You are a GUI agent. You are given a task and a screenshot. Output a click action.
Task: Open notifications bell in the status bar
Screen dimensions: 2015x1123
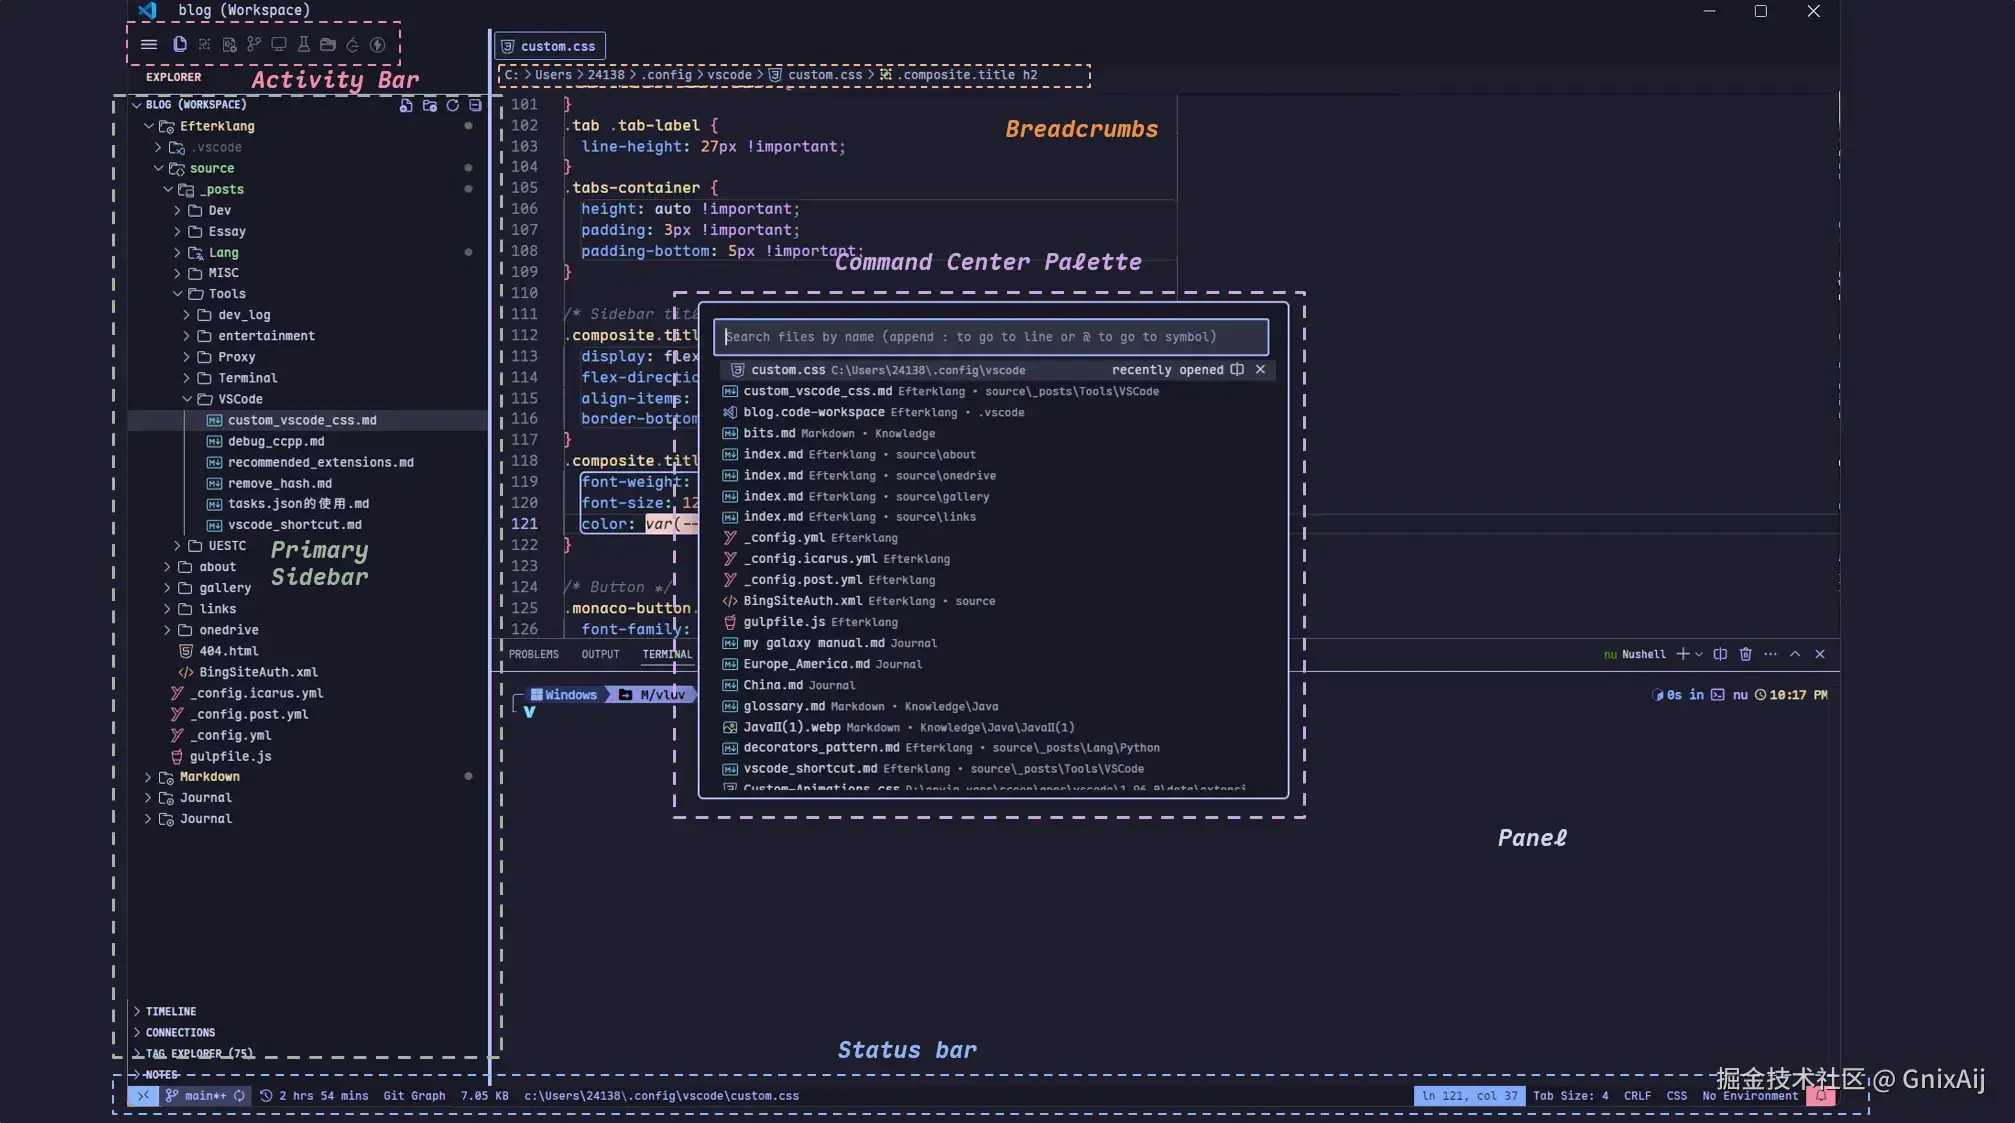(x=1822, y=1095)
